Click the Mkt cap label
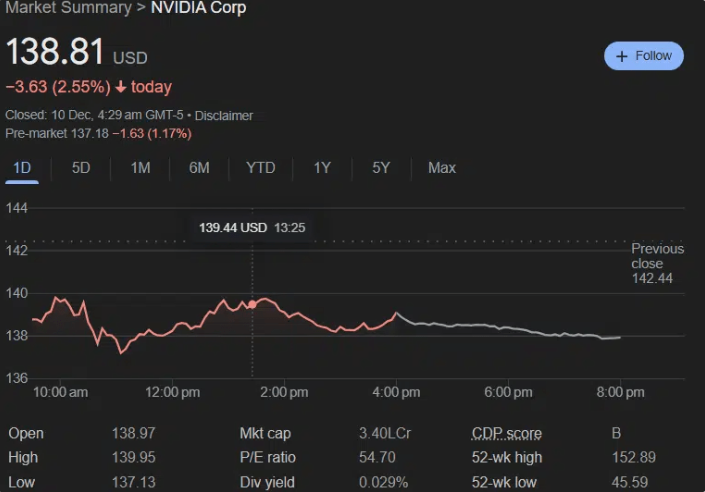The image size is (705, 492). (x=265, y=433)
